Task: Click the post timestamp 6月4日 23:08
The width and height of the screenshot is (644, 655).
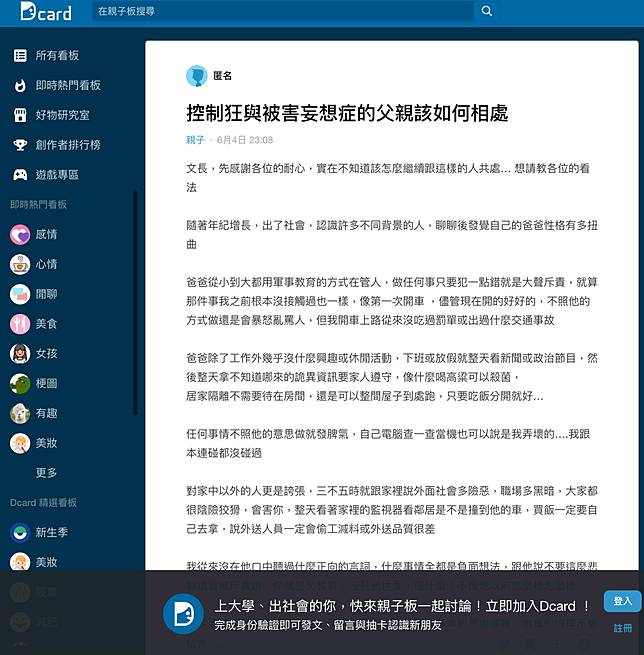Action: tap(245, 140)
